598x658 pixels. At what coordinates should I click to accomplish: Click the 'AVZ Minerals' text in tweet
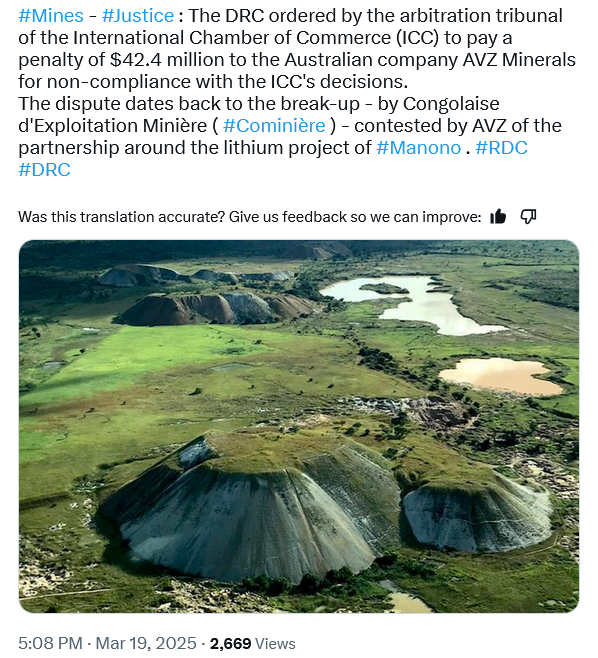519,60
